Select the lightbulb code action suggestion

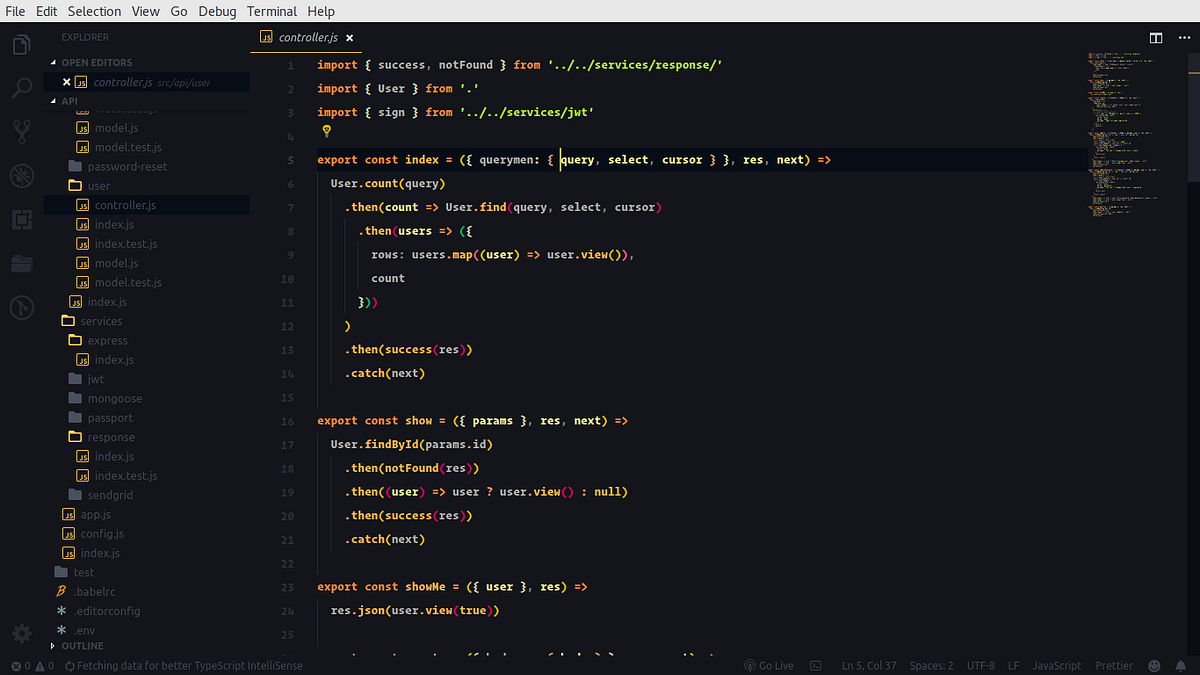pyautogui.click(x=328, y=131)
